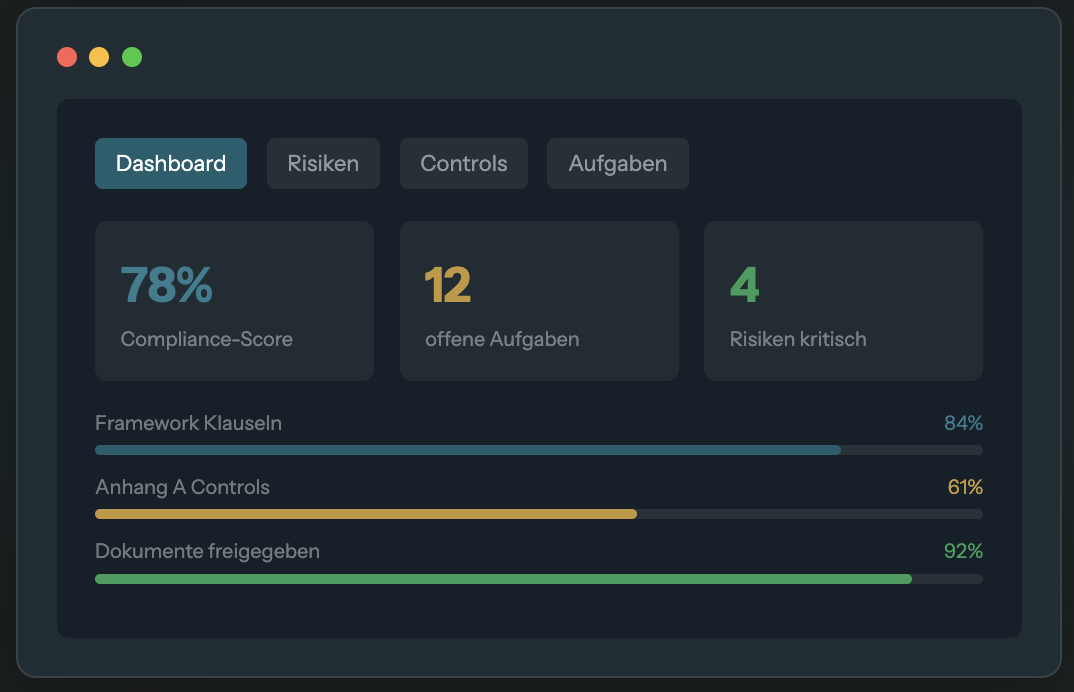Click the Dokumente freigegeben label
This screenshot has width=1074, height=692.
tap(207, 551)
